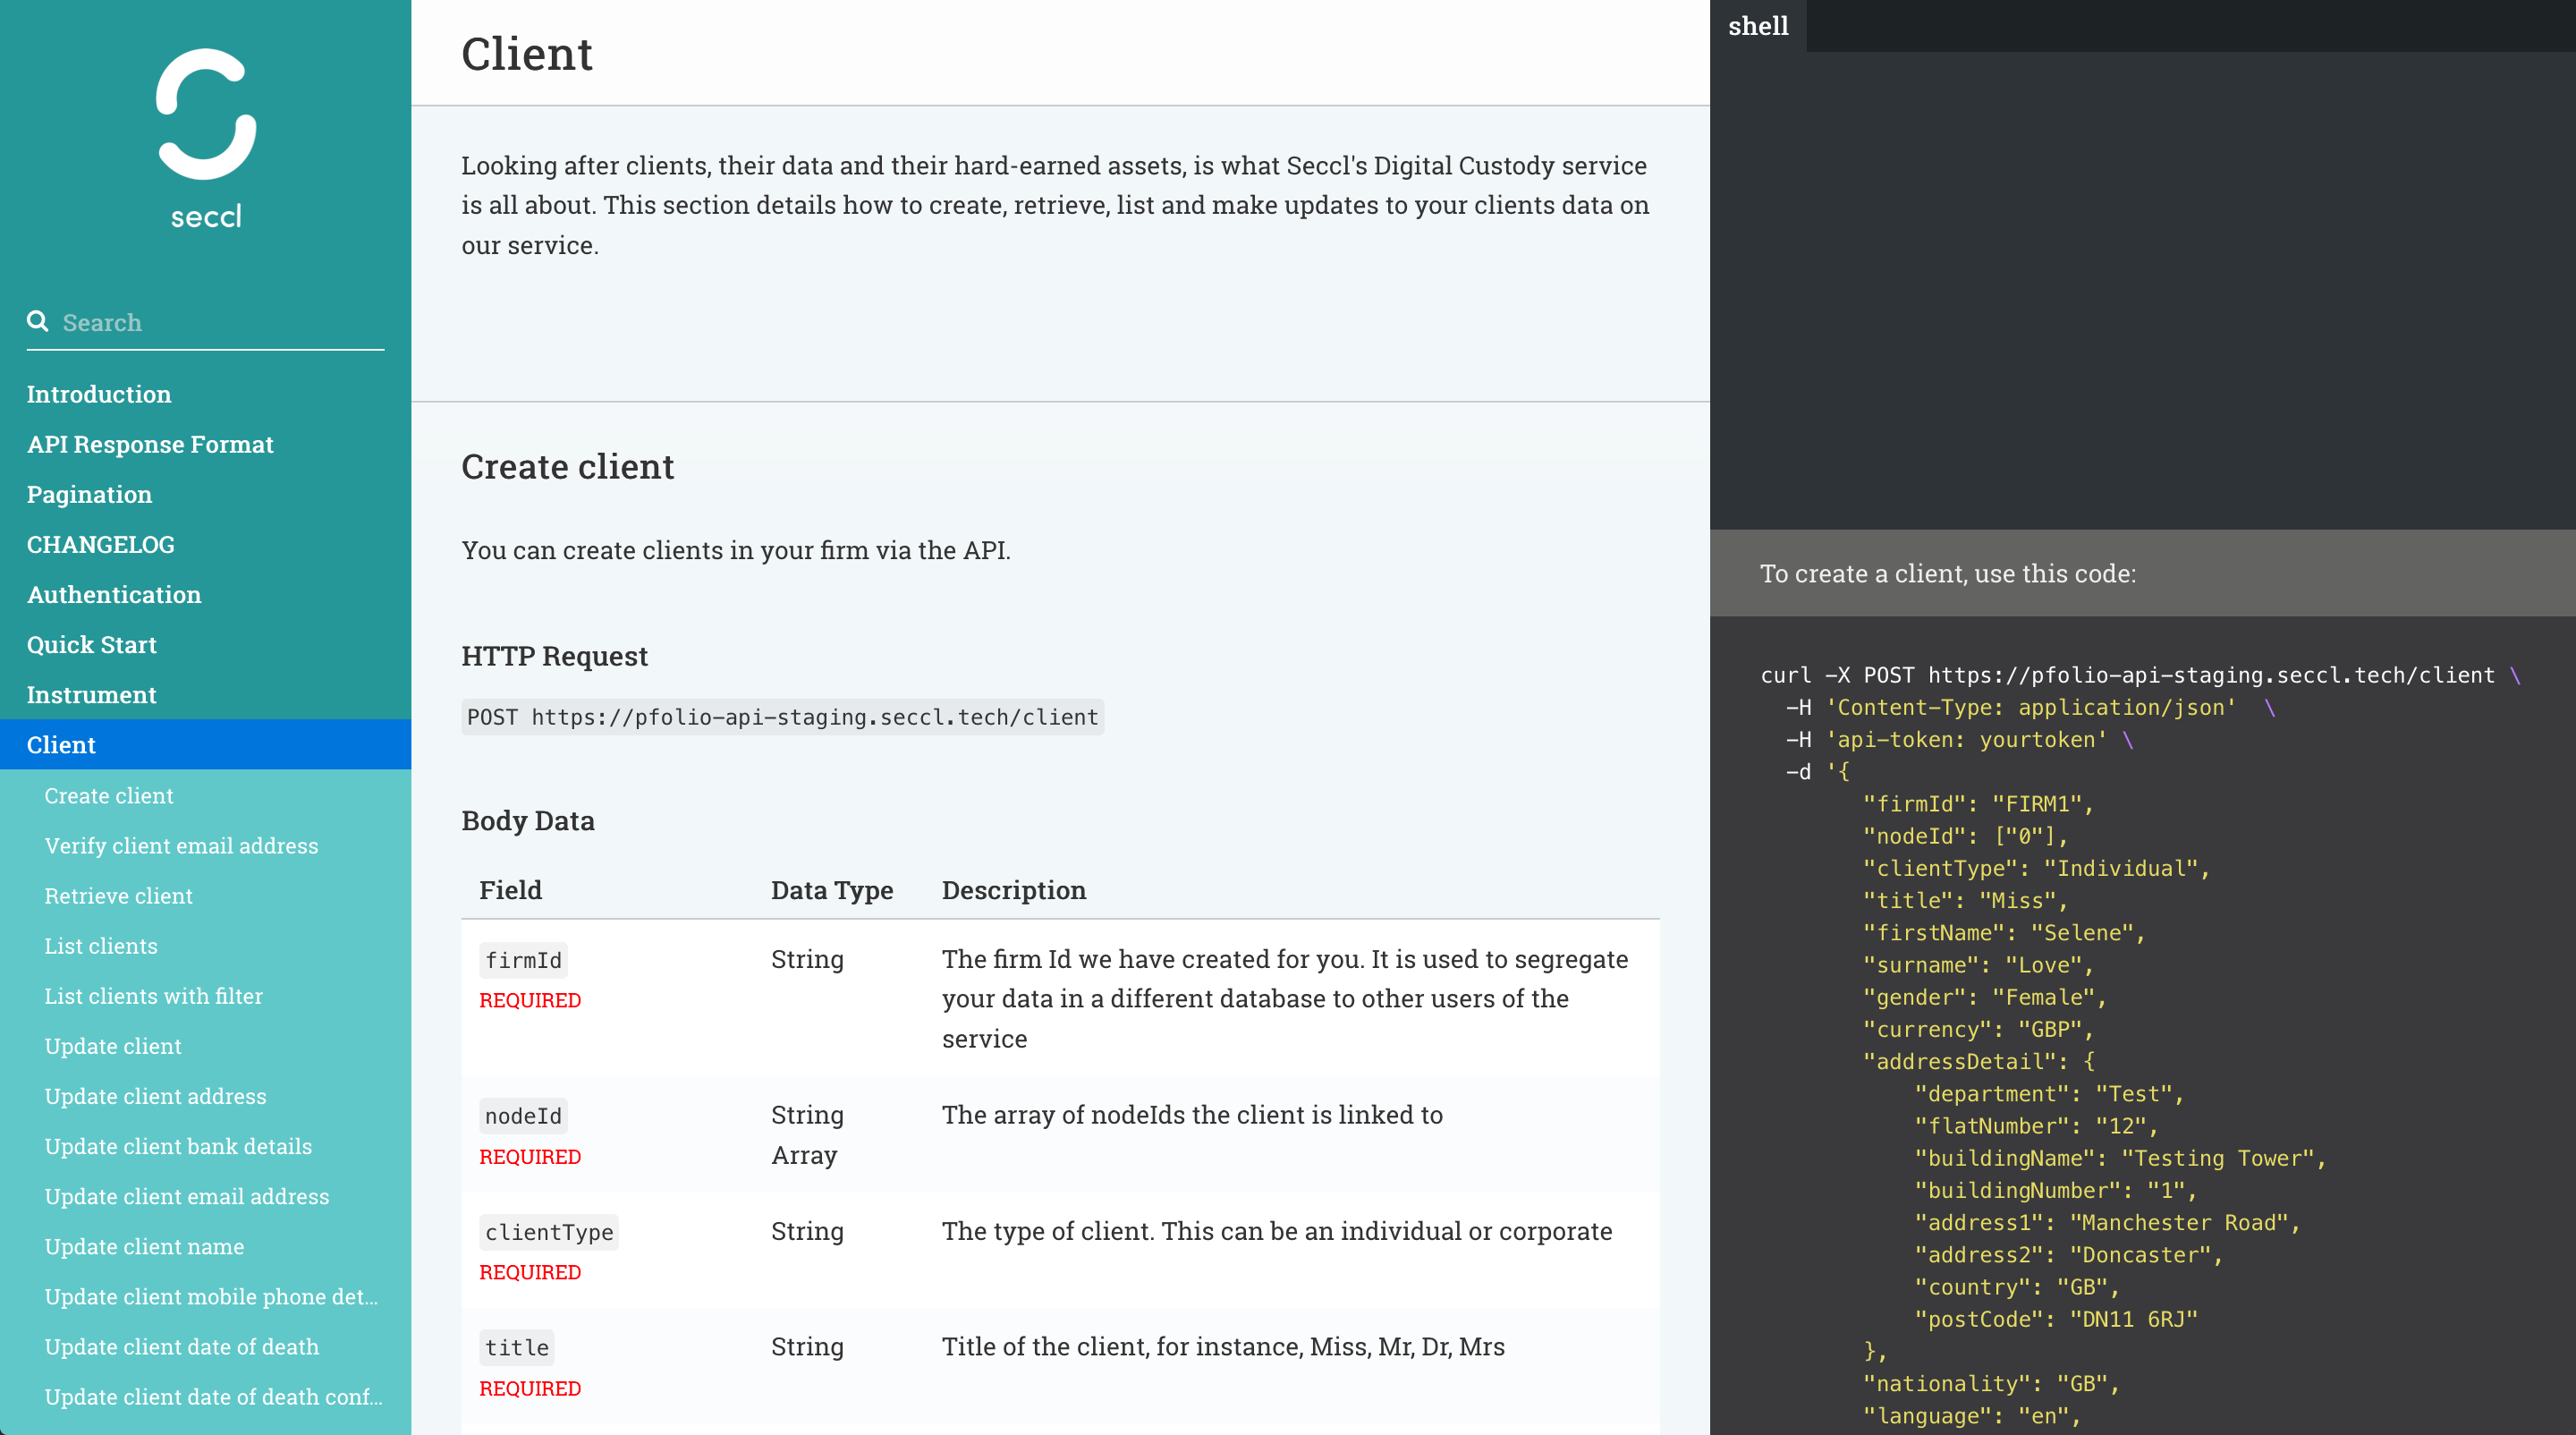Open Verify client email address page

[180, 845]
